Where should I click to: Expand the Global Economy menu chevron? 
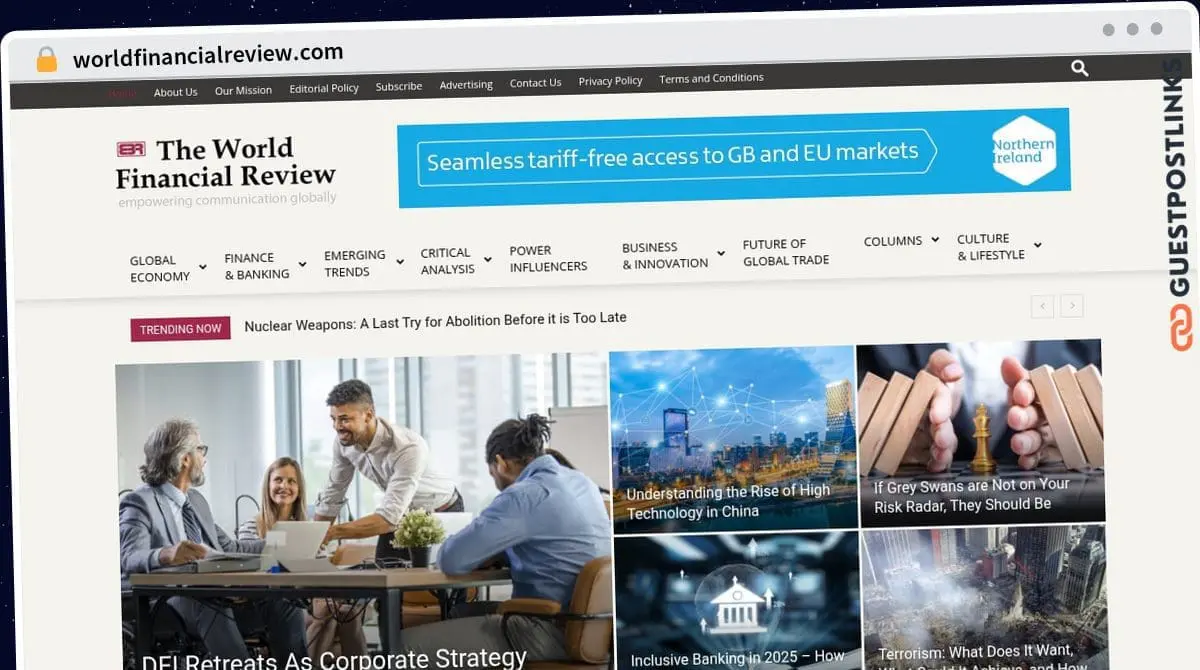(x=203, y=268)
